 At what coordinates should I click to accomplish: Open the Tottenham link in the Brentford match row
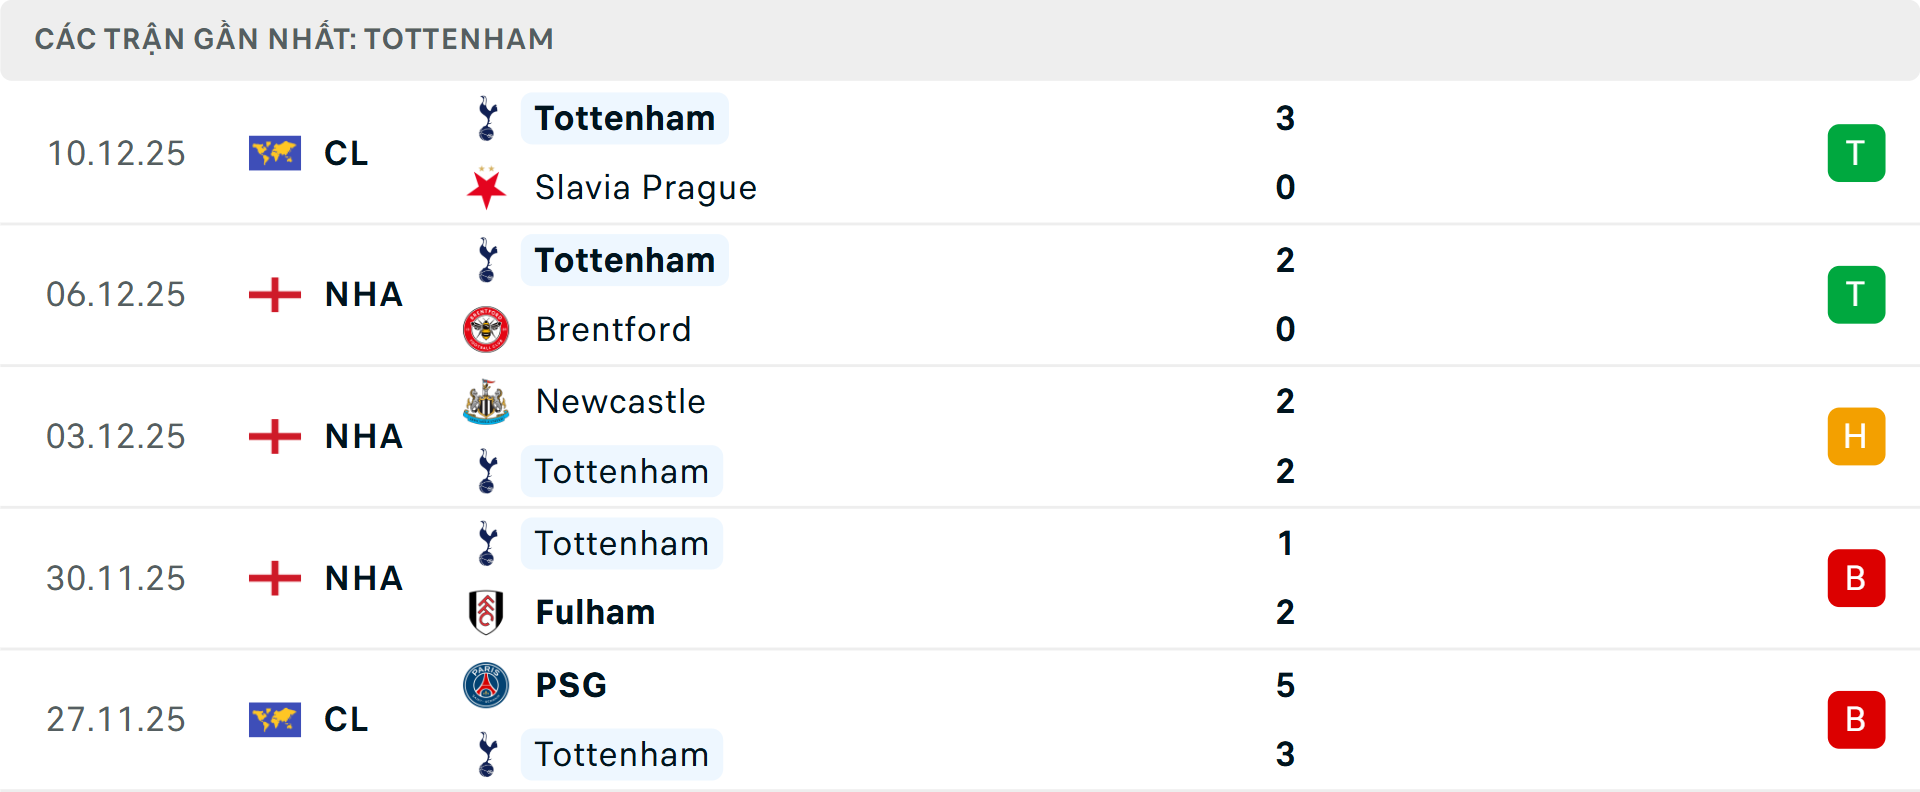tap(624, 260)
